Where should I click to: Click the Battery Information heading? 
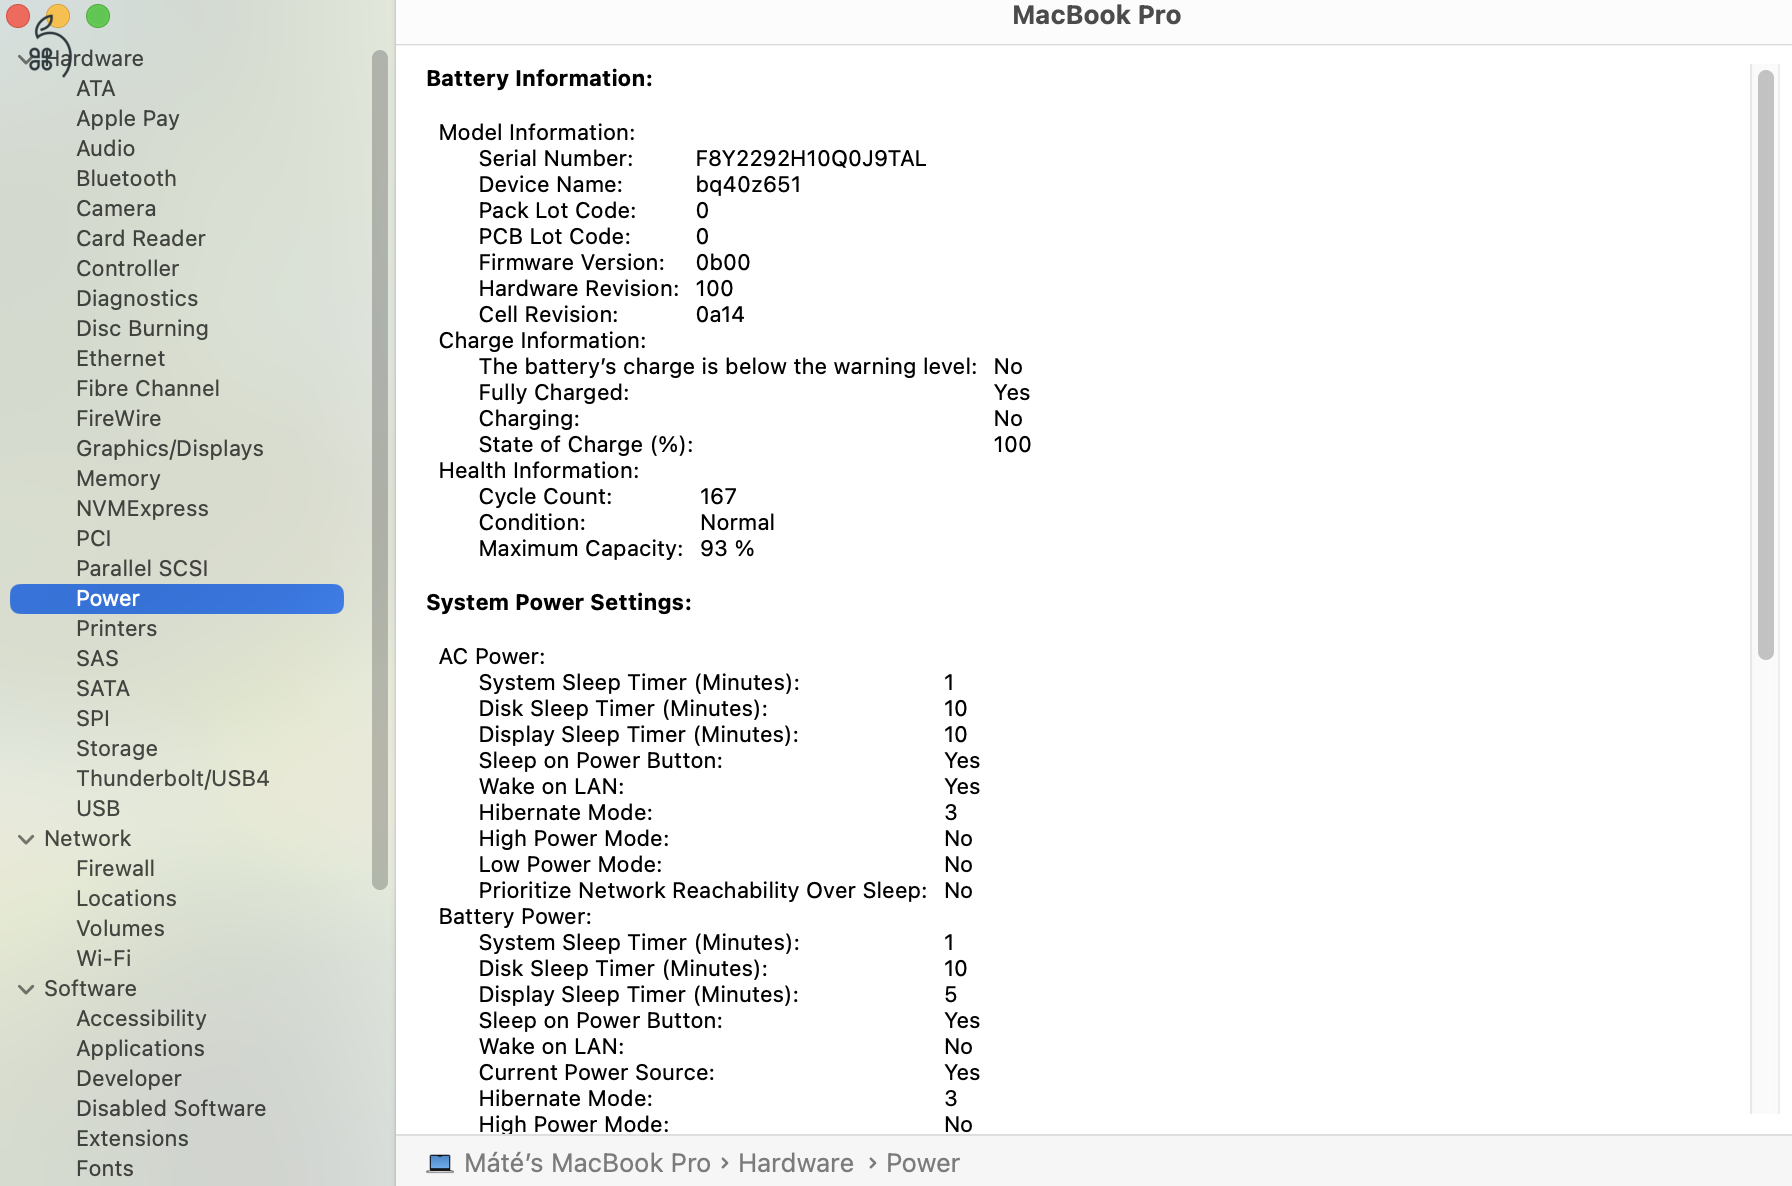tap(539, 79)
